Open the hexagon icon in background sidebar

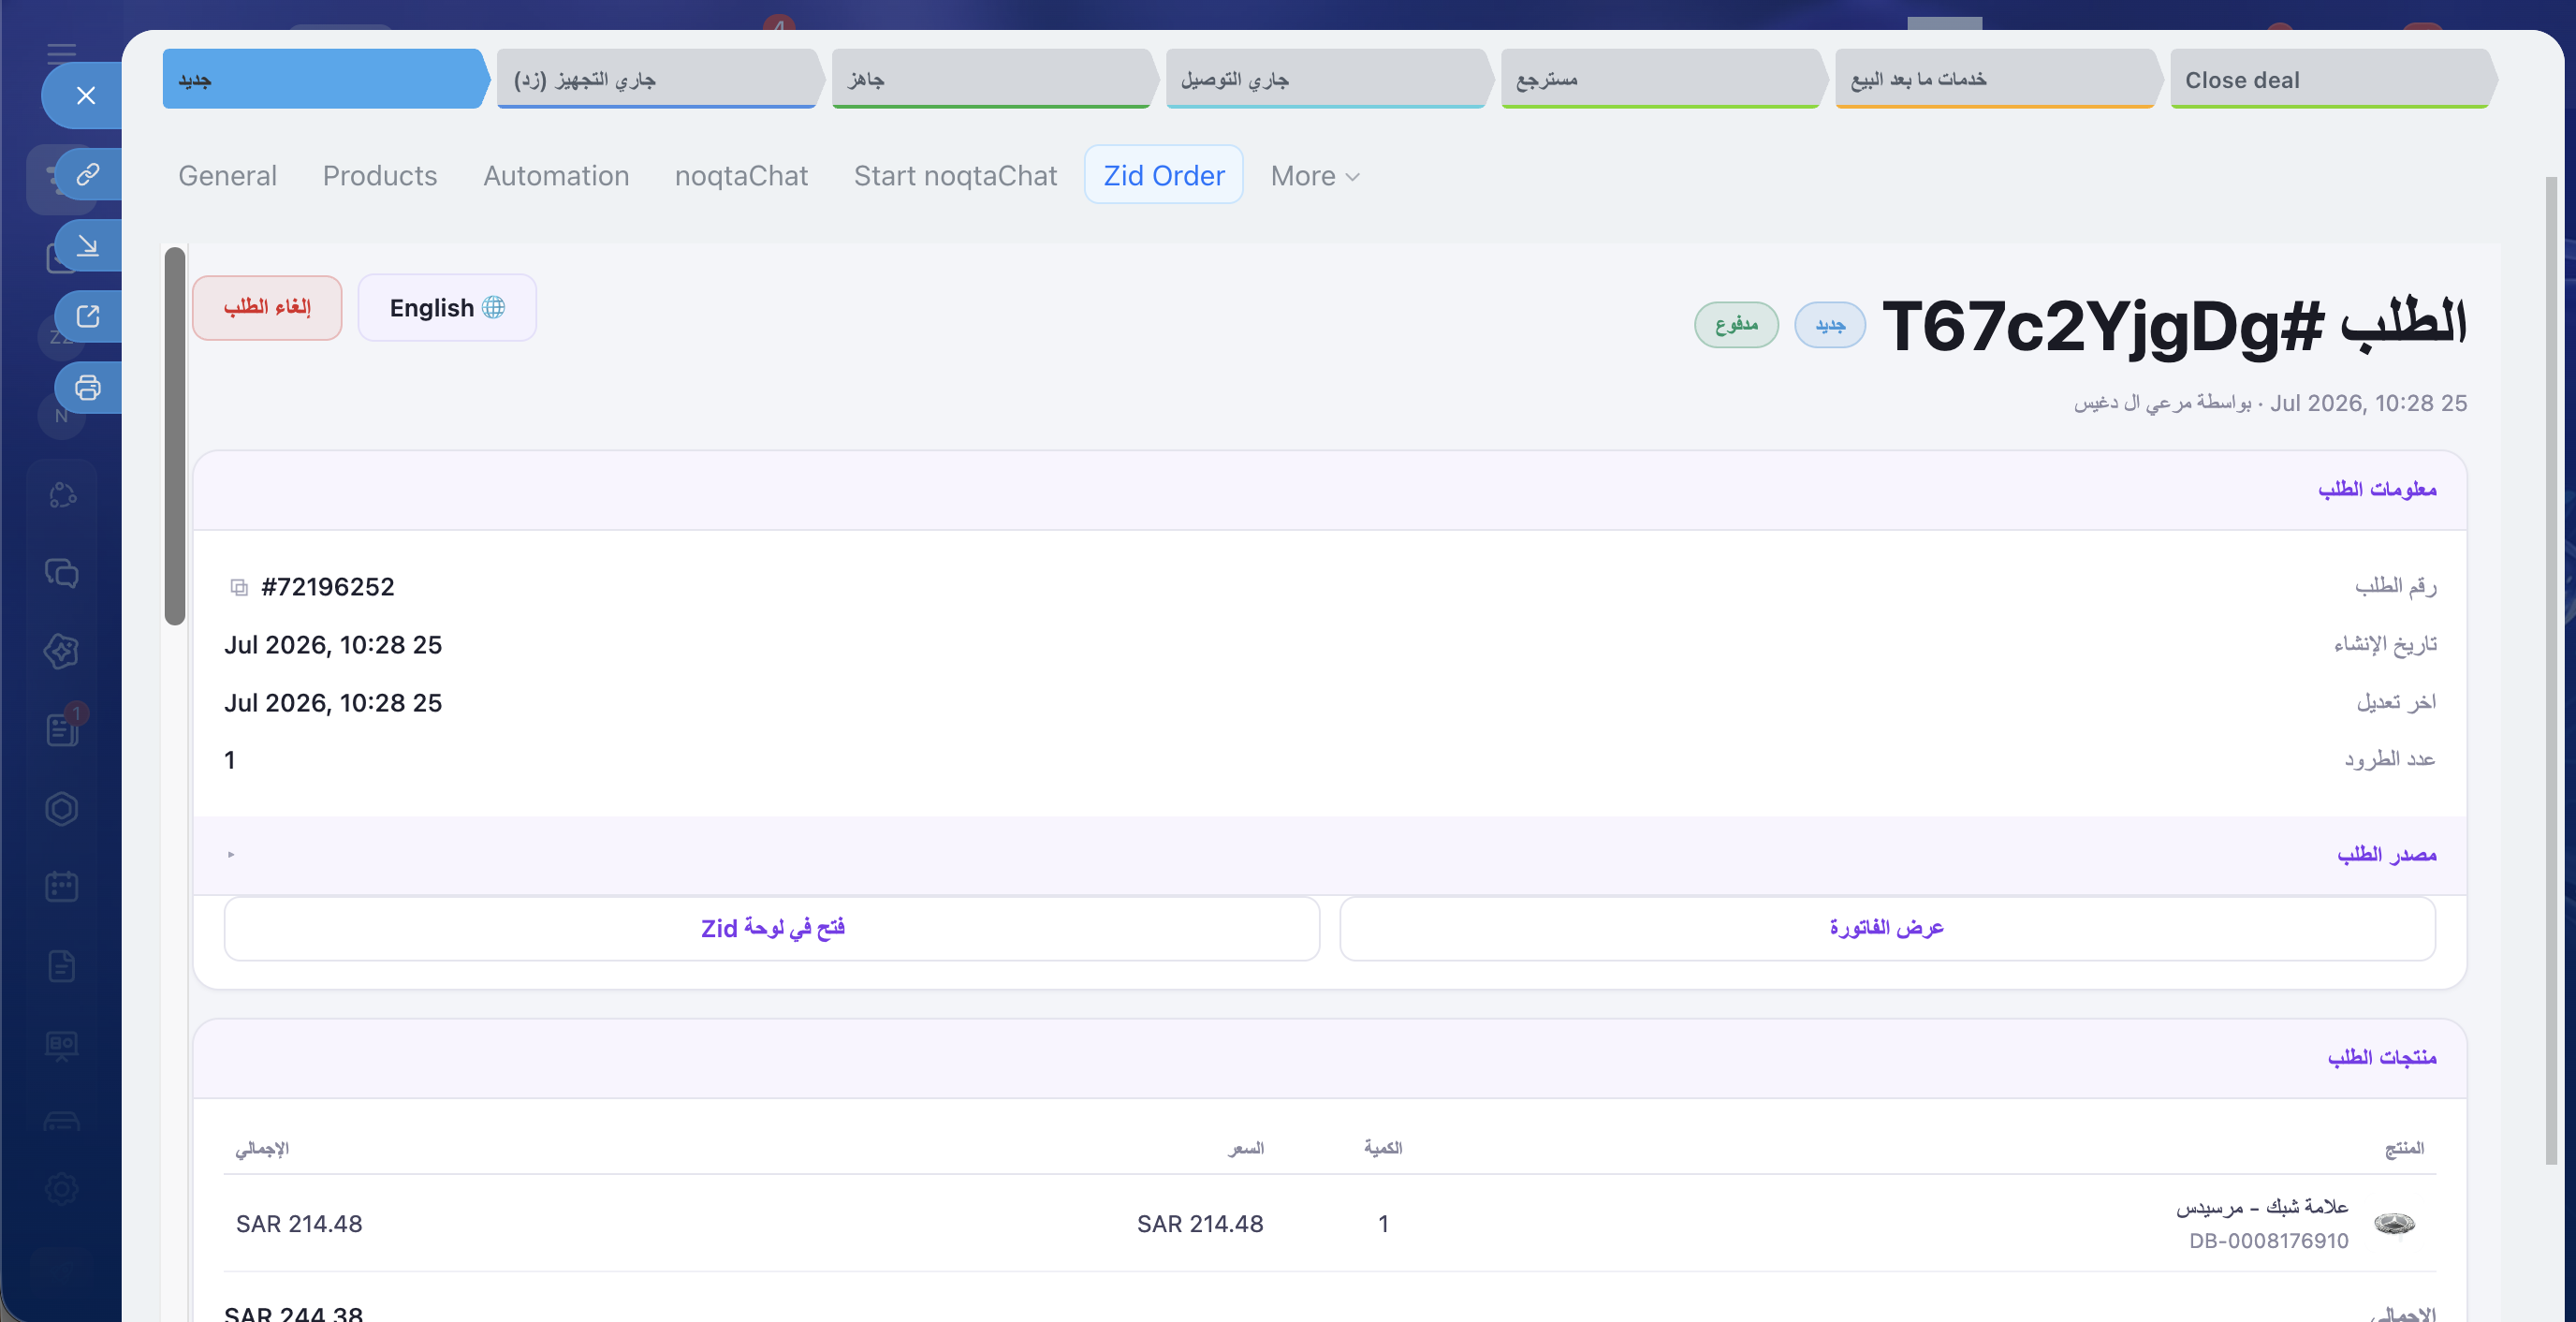pyautogui.click(x=62, y=808)
